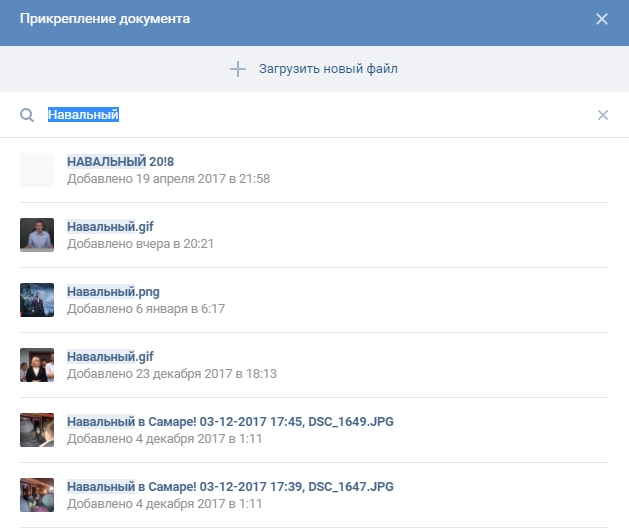
Task: Clear the search query with the X icon
Action: (602, 115)
